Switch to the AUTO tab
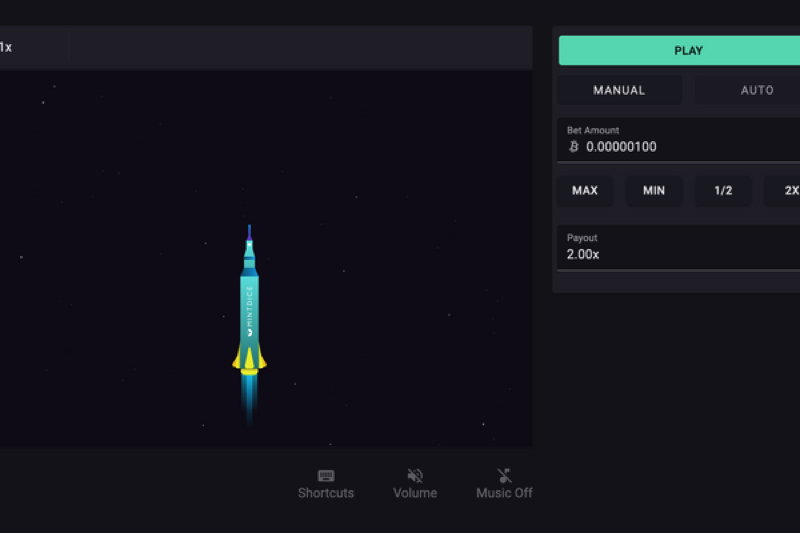This screenshot has width=800, height=533. click(748, 90)
